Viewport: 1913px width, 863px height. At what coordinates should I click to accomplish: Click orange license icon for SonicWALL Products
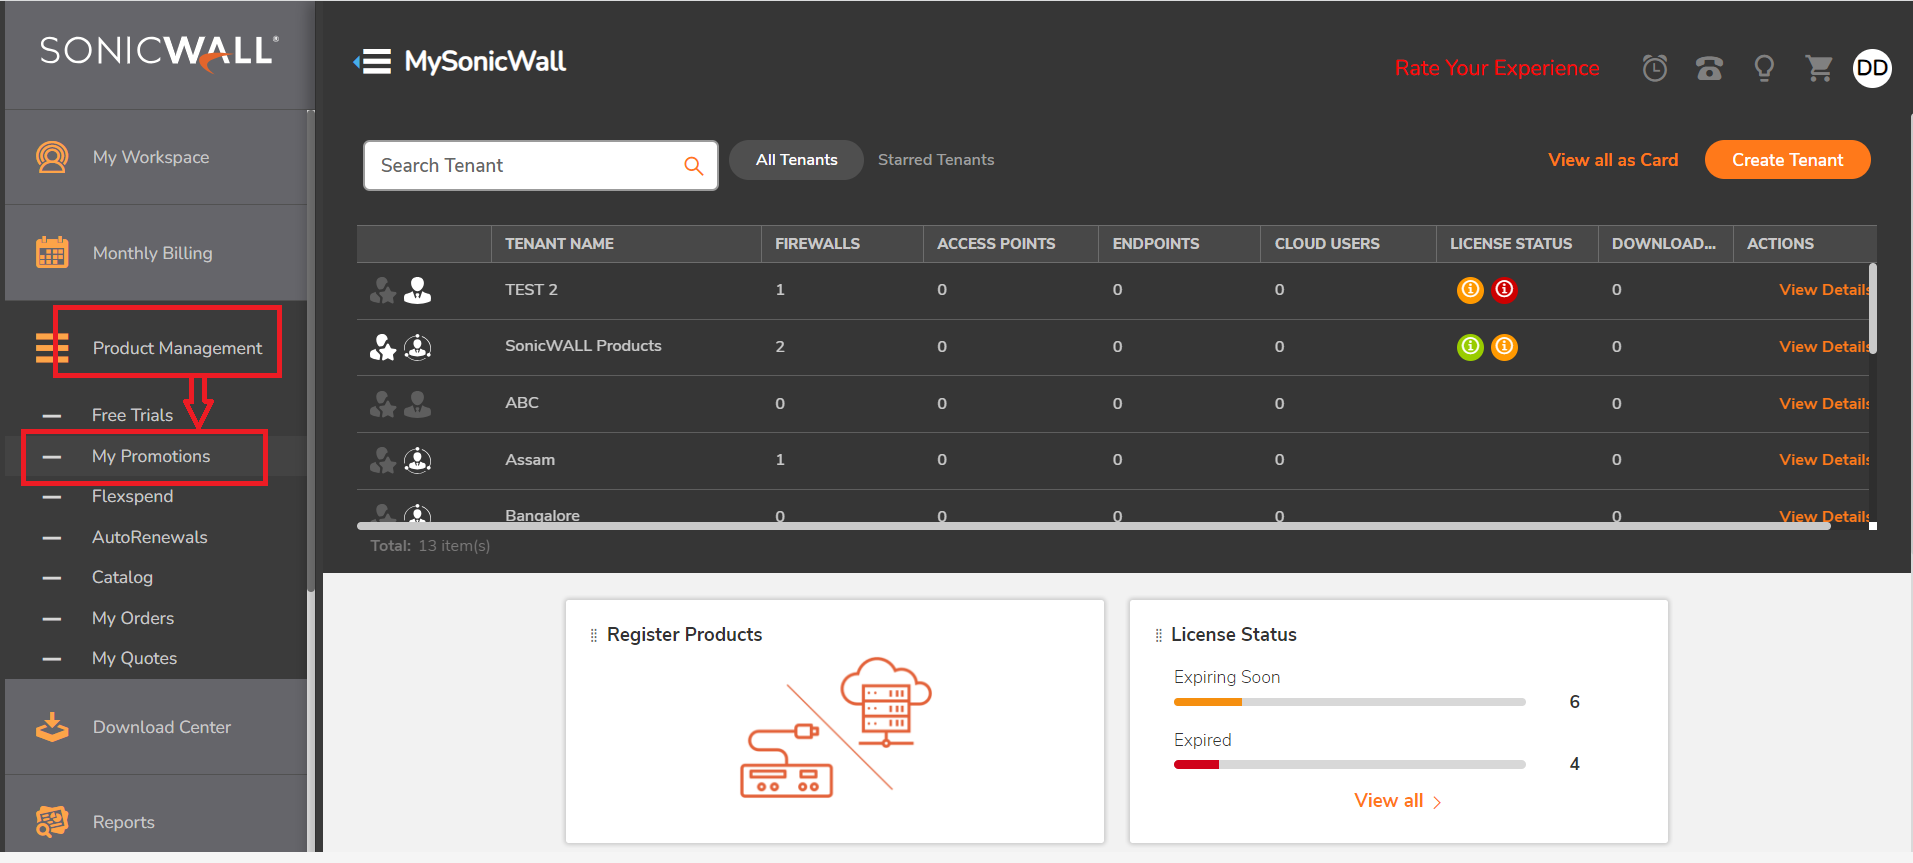click(x=1504, y=347)
